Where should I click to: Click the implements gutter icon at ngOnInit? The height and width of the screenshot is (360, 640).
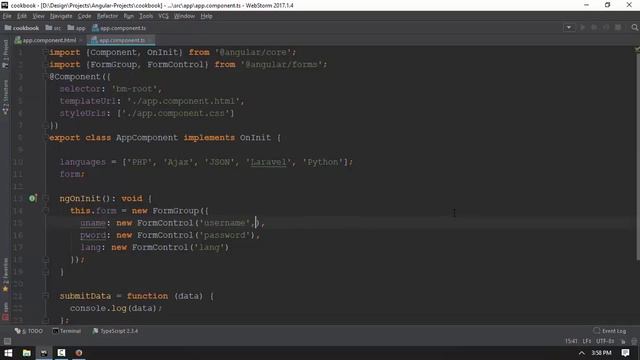point(32,198)
